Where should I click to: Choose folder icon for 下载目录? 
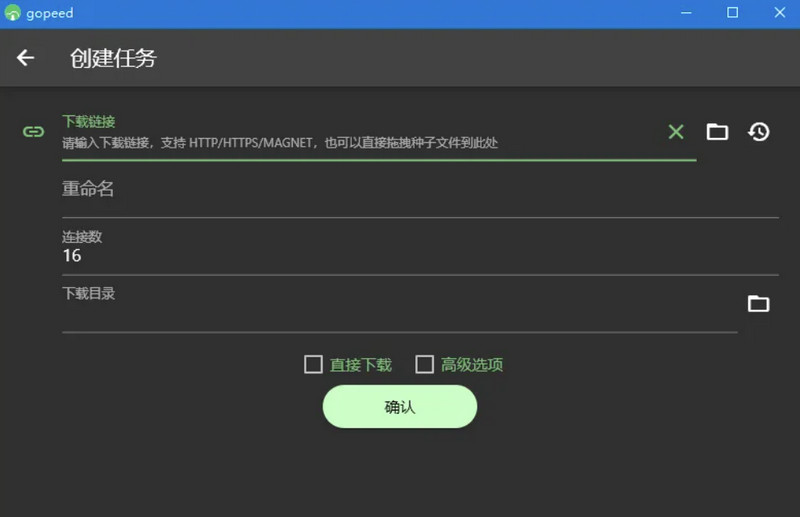point(759,304)
